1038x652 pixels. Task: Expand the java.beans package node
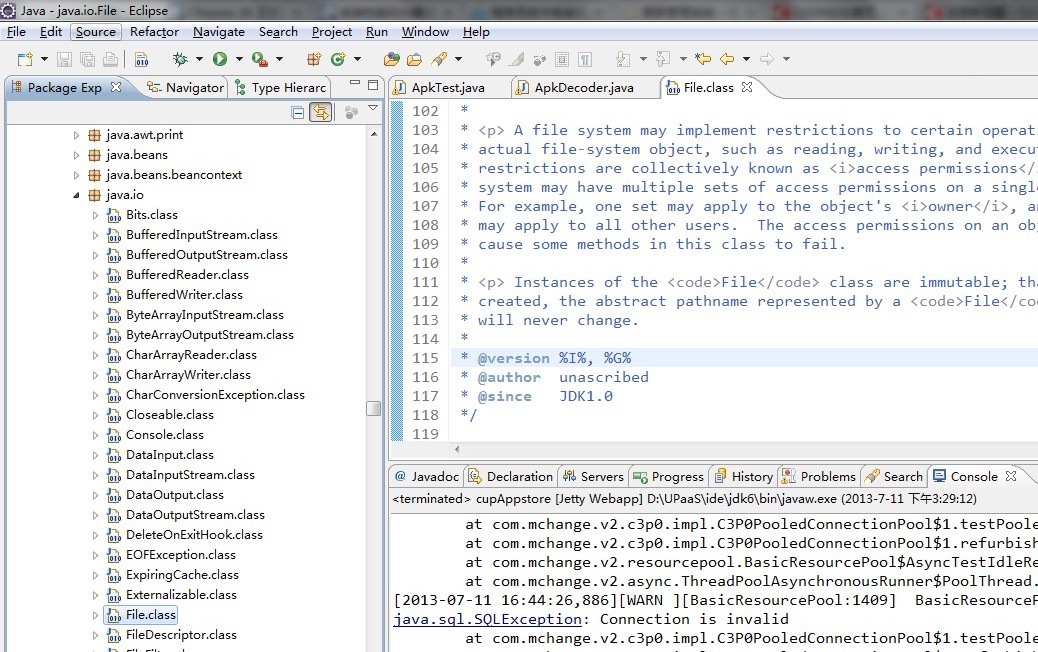pos(77,155)
